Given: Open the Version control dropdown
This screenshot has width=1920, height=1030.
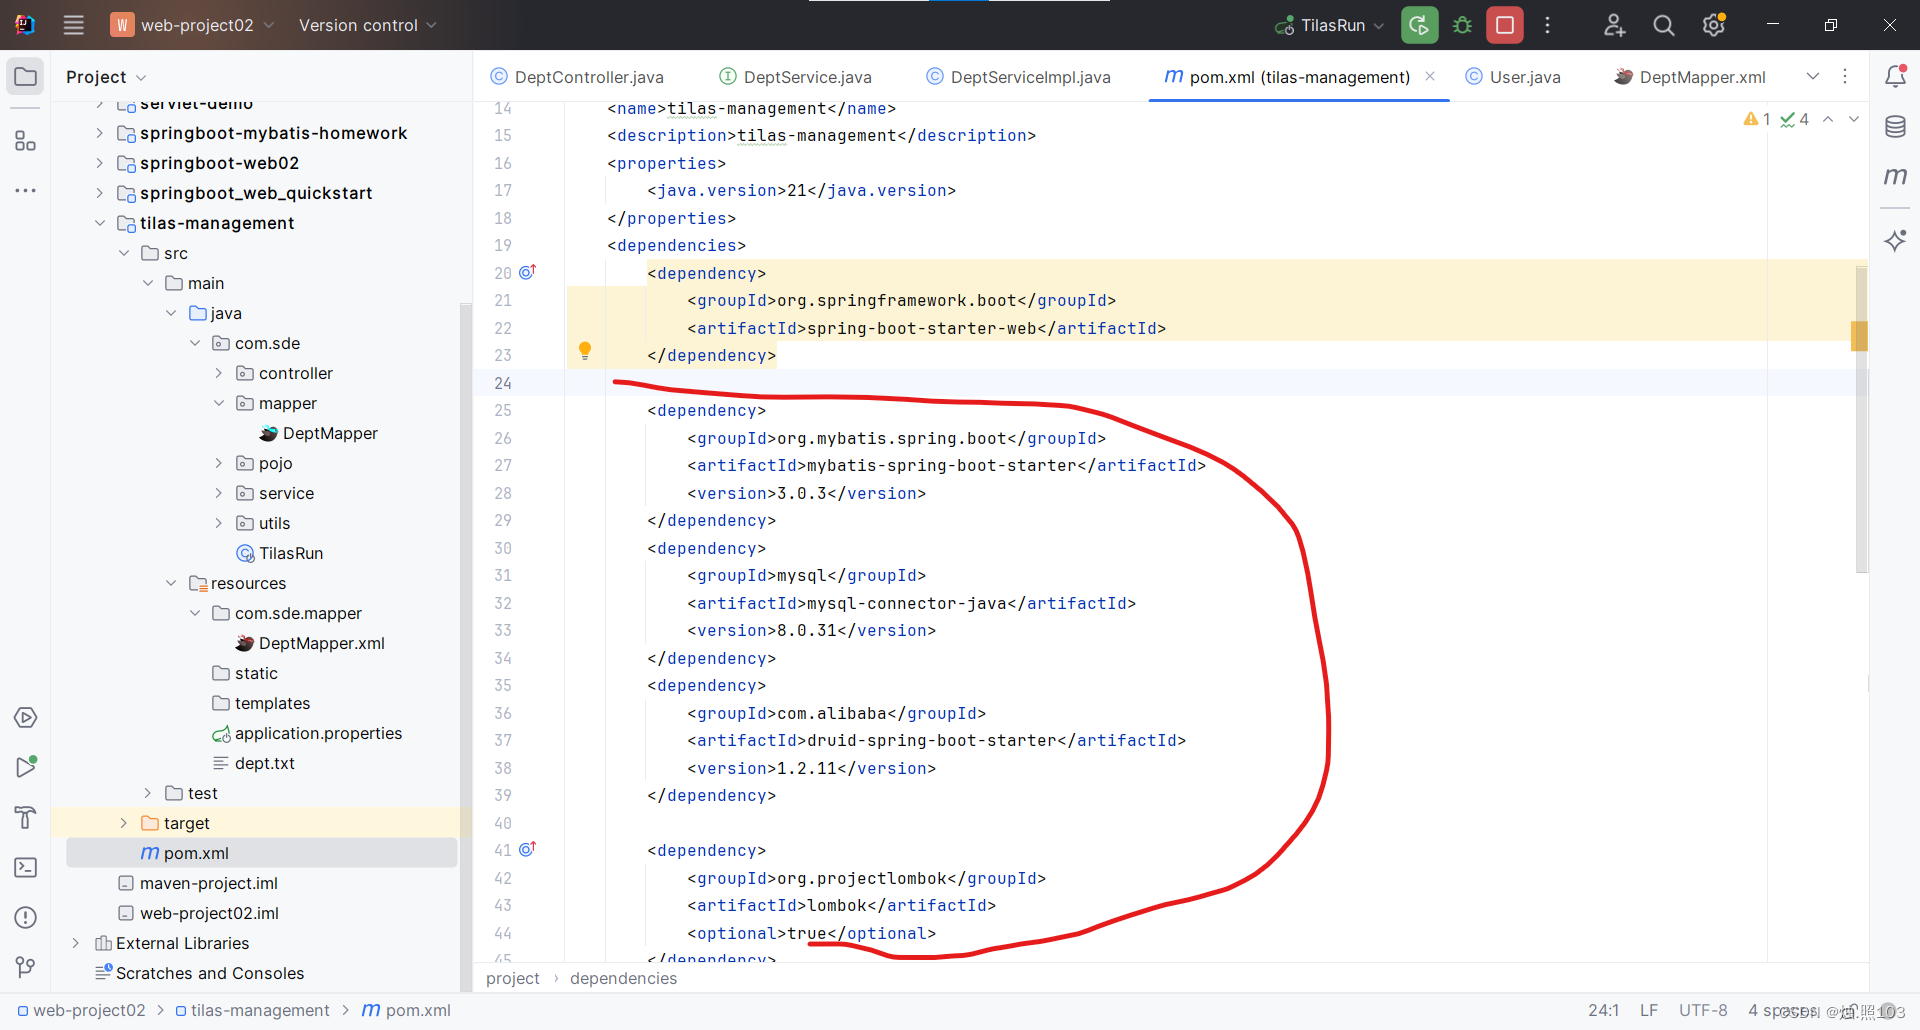Looking at the screenshot, I should point(367,25).
